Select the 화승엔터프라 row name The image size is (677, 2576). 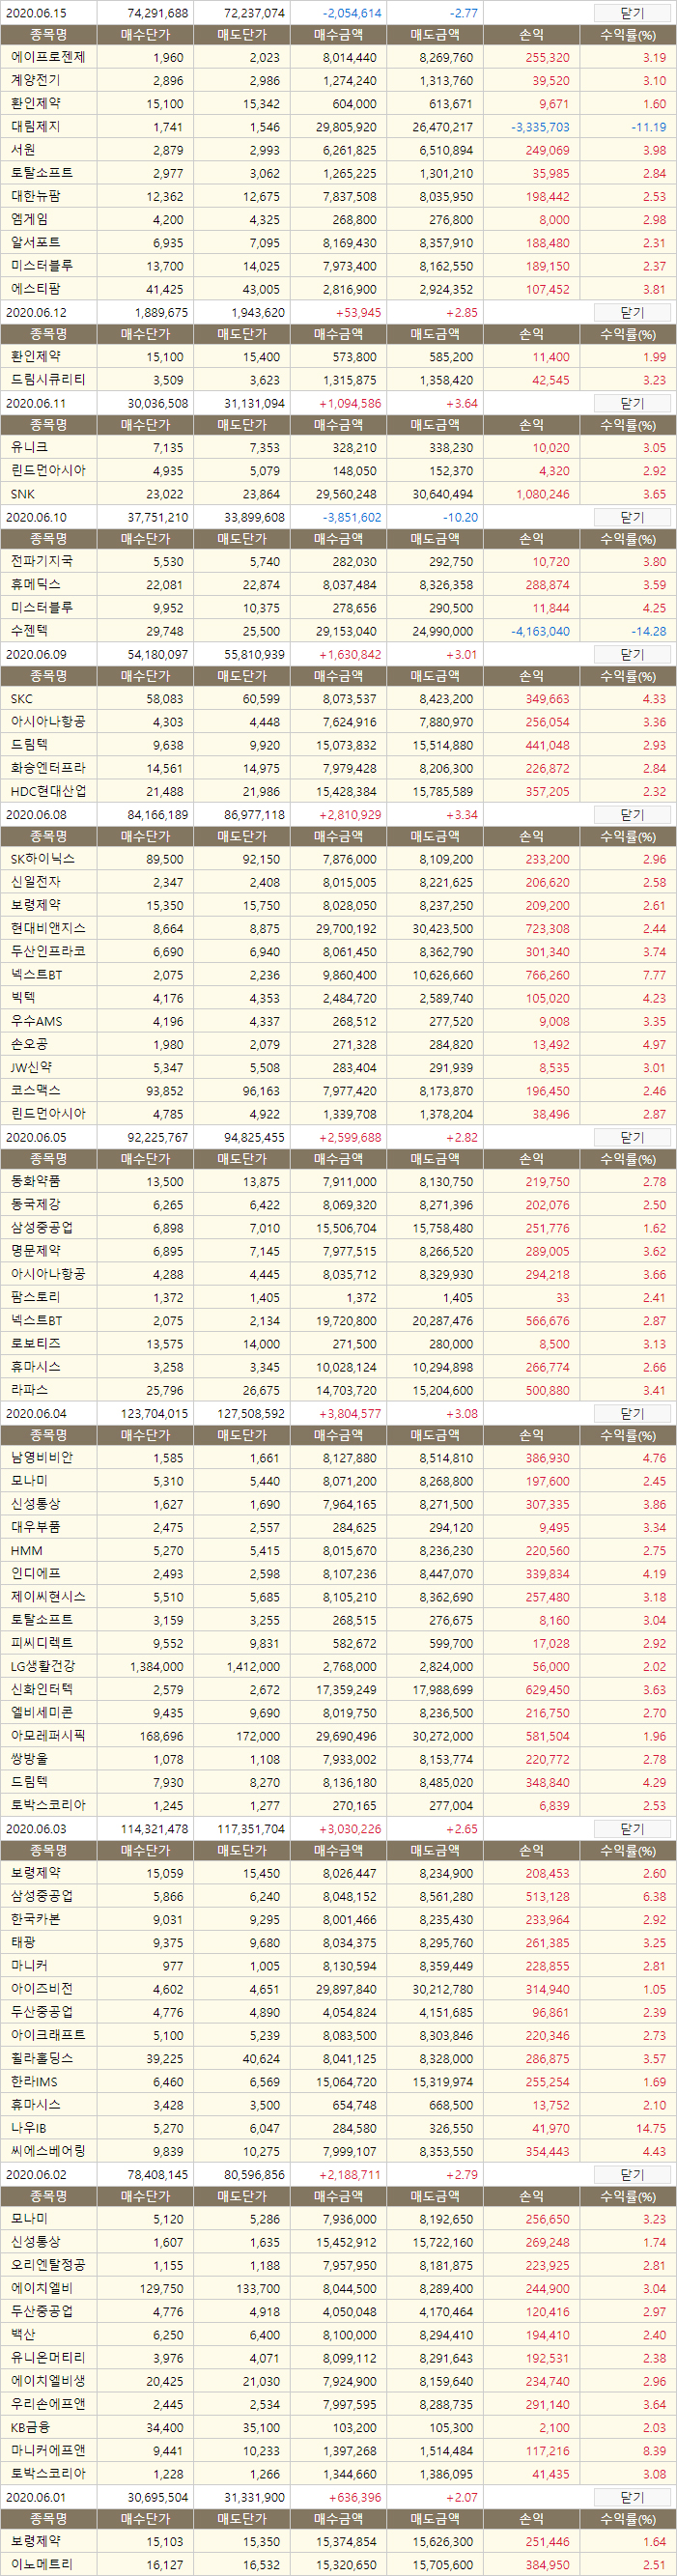[x=48, y=768]
